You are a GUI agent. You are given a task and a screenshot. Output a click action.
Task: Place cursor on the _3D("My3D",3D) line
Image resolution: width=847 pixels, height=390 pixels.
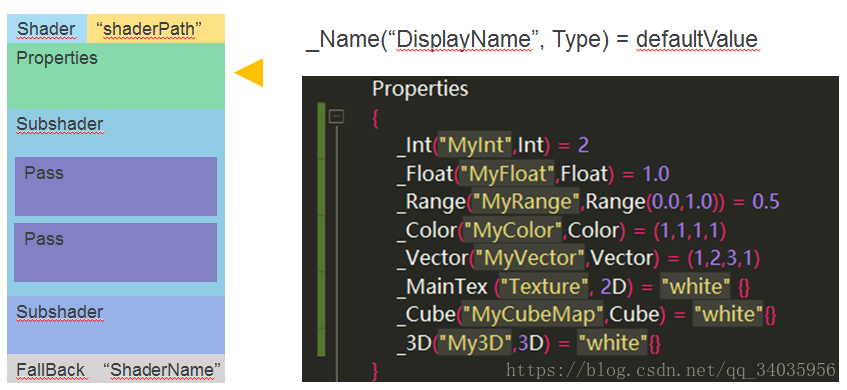[528, 343]
